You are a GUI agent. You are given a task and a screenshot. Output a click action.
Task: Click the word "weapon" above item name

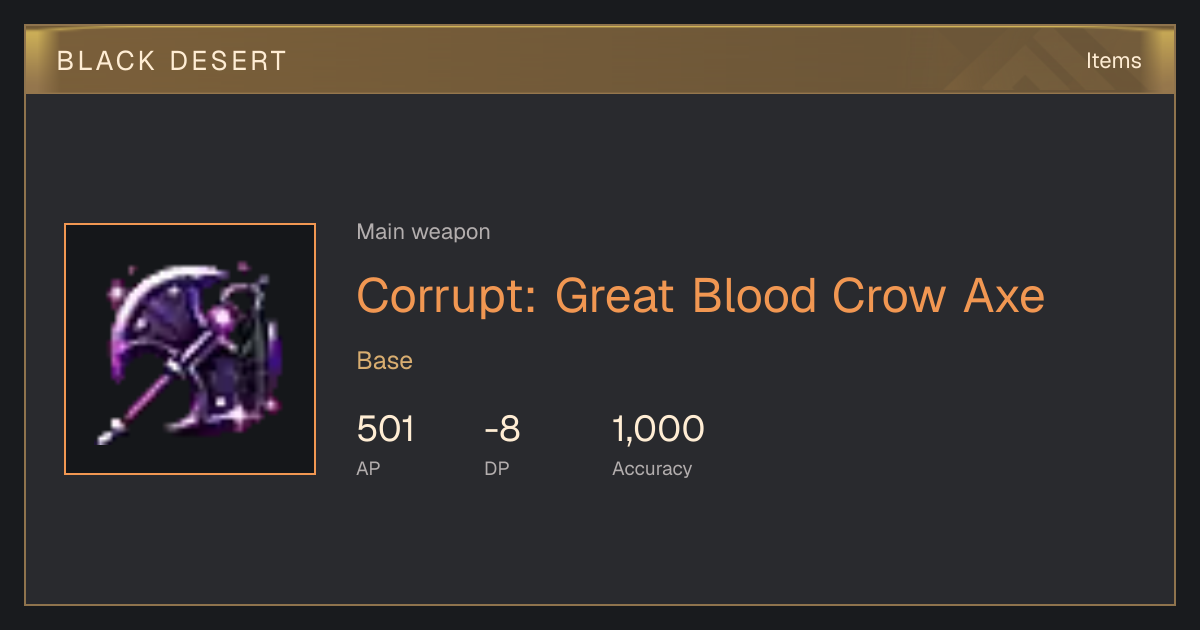451,233
